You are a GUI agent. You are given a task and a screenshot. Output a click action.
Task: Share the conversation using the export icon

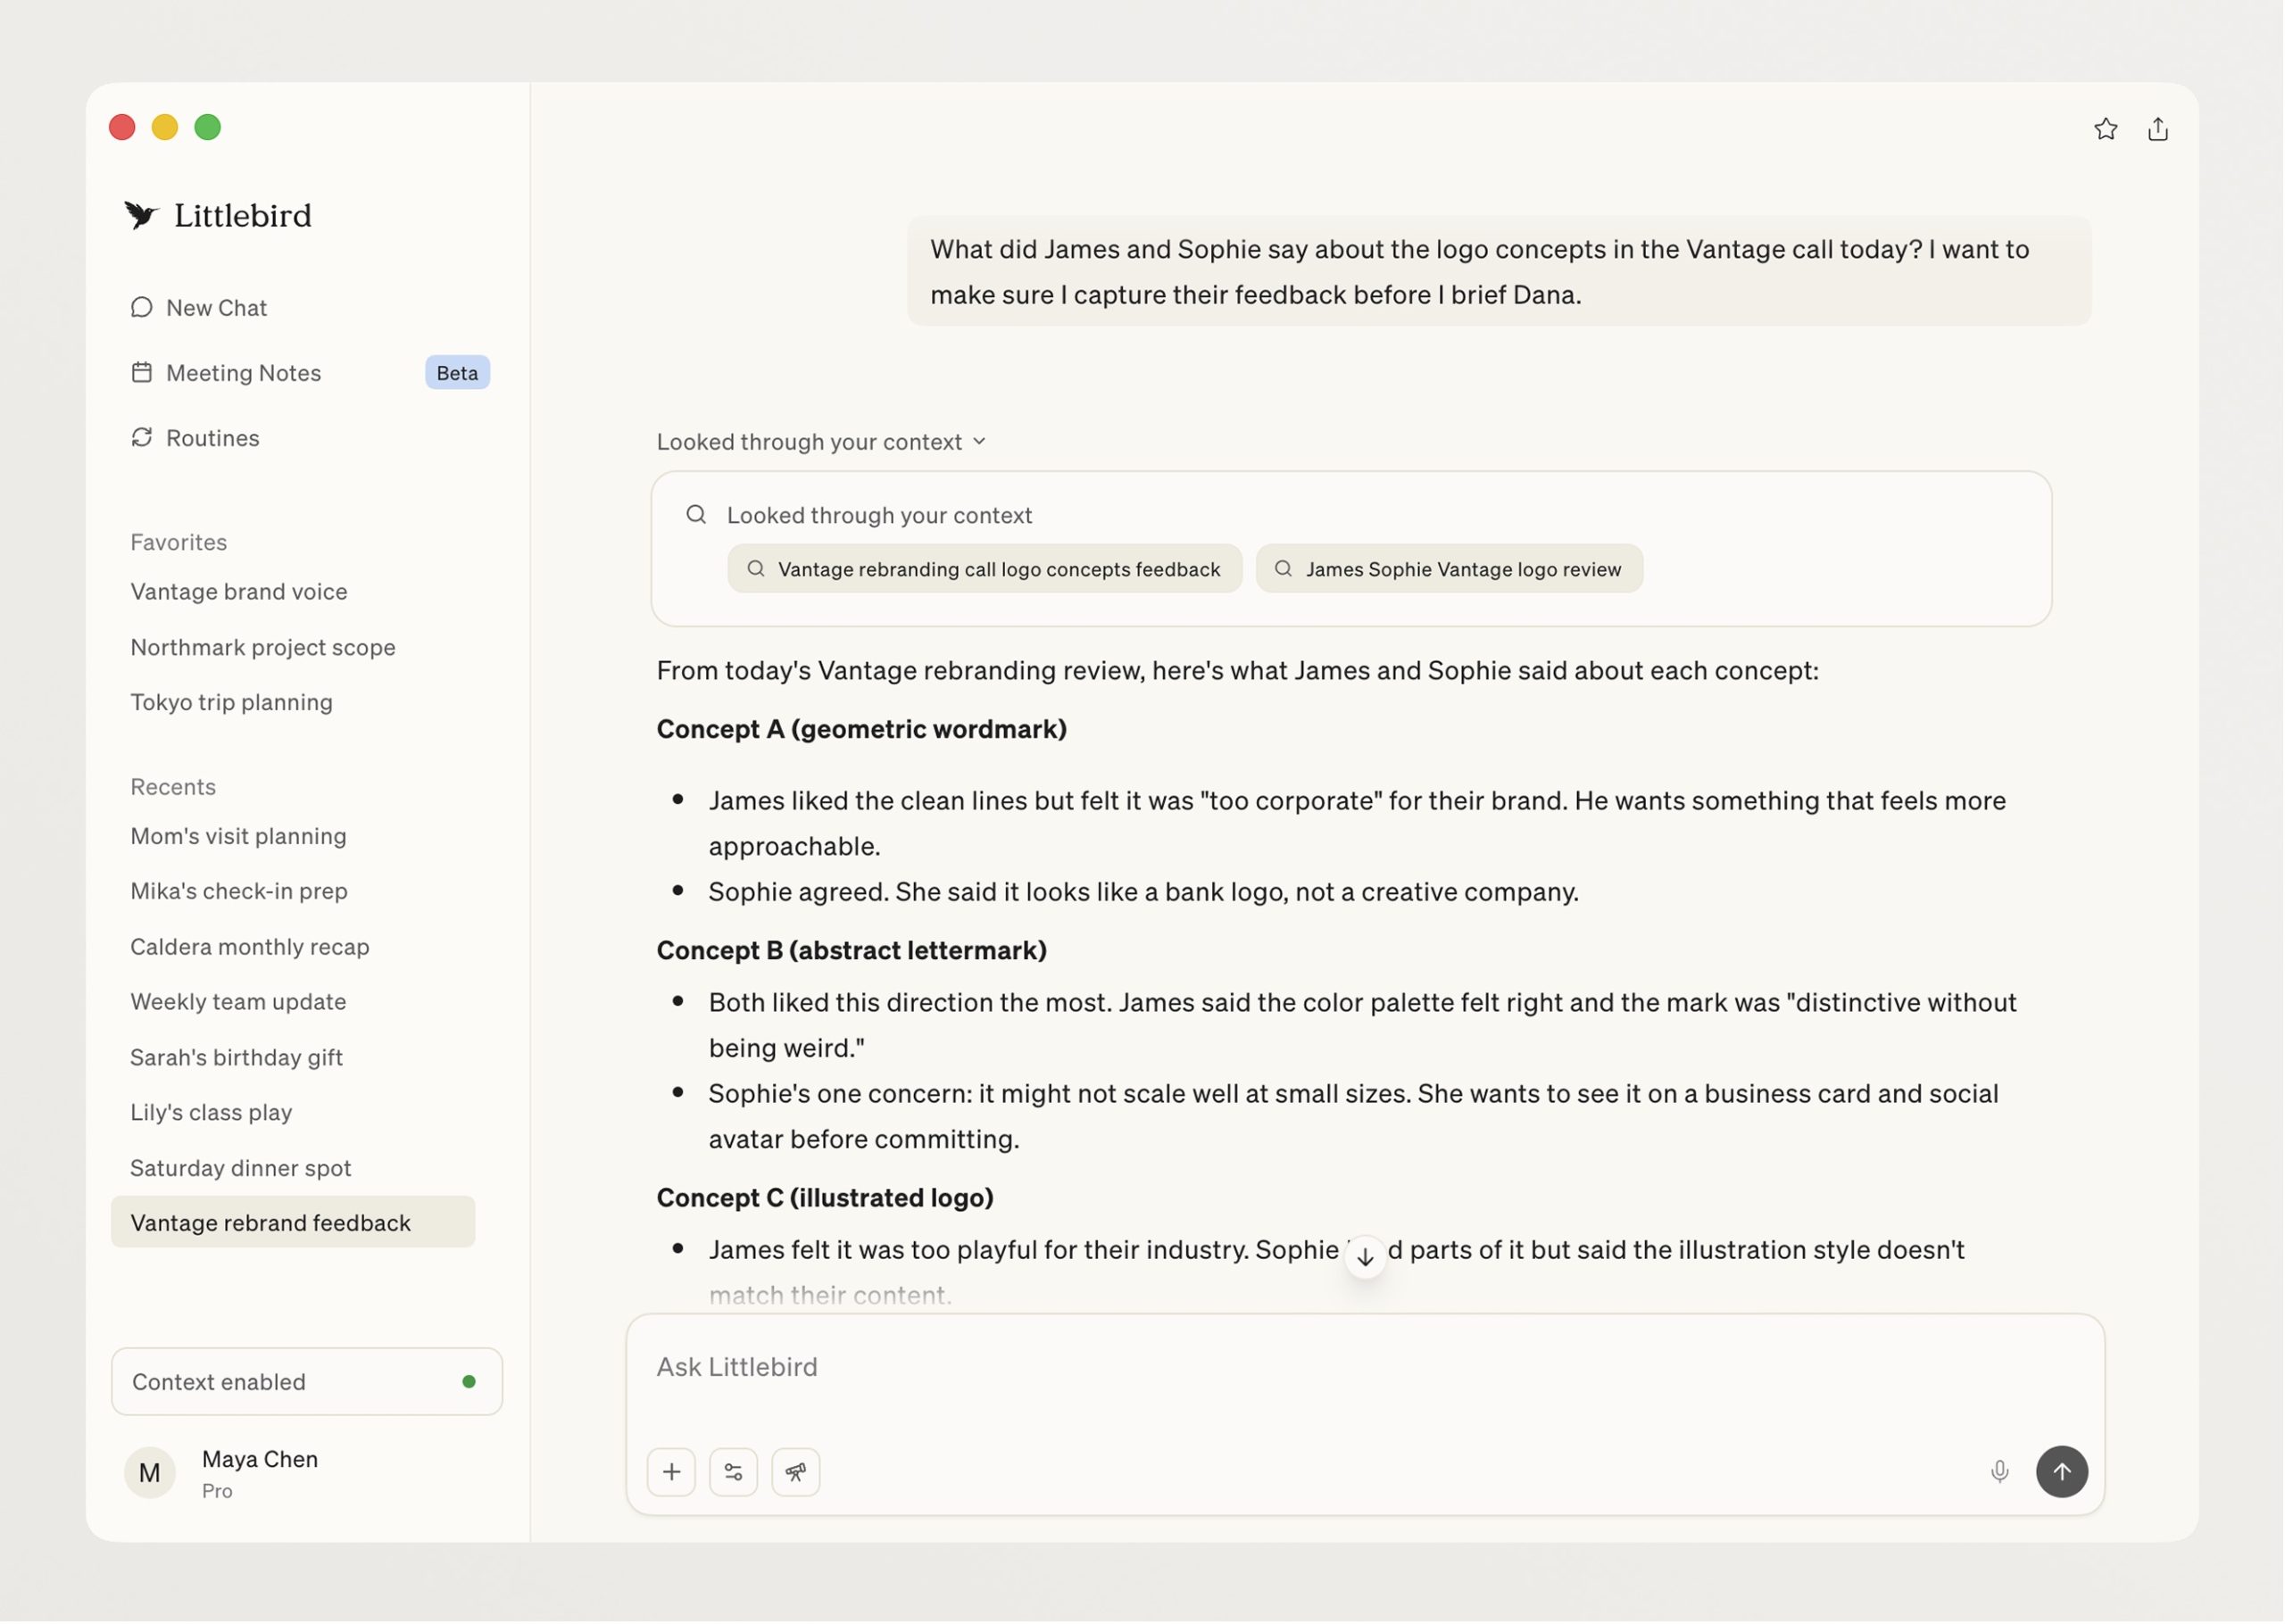coord(2157,129)
